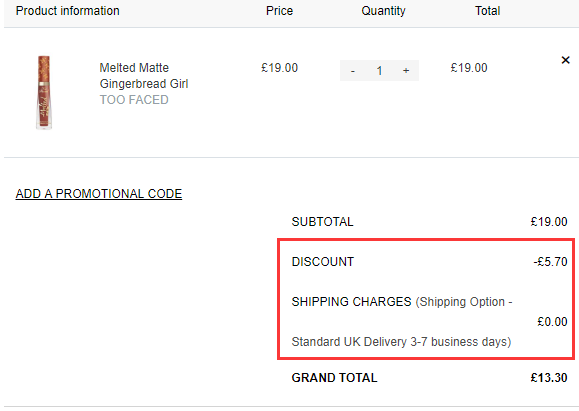Click the Product information column header
579x411 pixels.
pyautogui.click(x=68, y=11)
